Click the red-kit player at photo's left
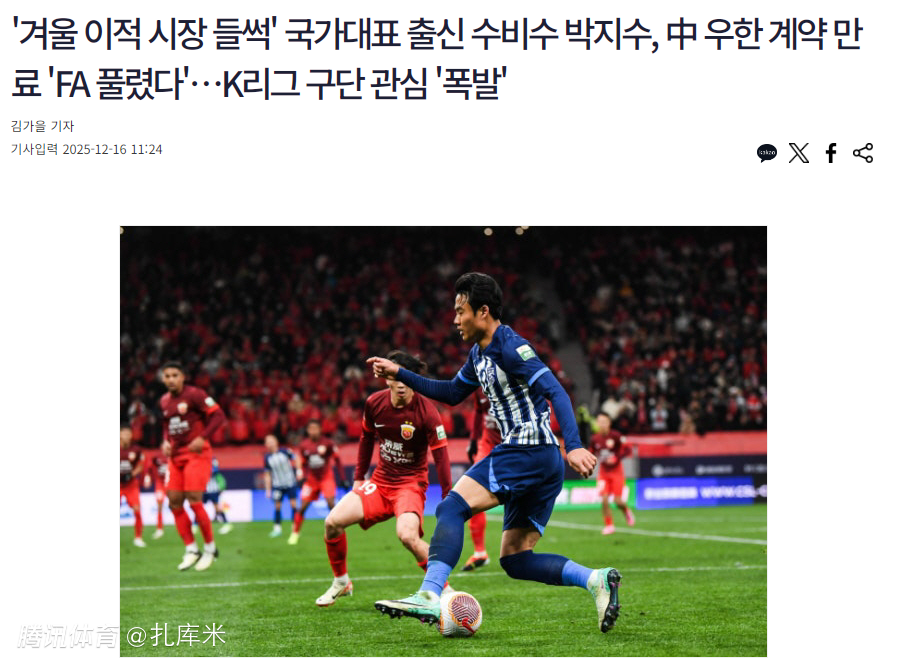Viewport: 900px width, 664px height. tap(188, 466)
